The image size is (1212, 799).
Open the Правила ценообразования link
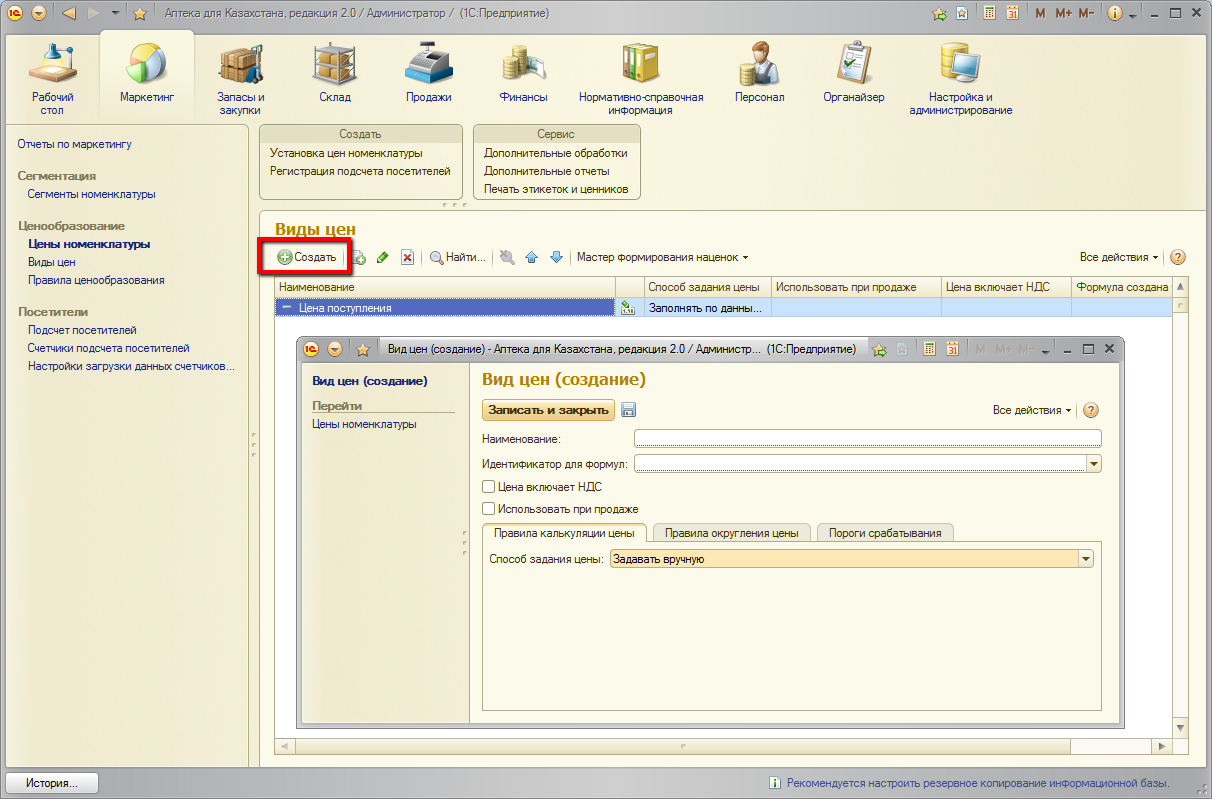pos(96,280)
